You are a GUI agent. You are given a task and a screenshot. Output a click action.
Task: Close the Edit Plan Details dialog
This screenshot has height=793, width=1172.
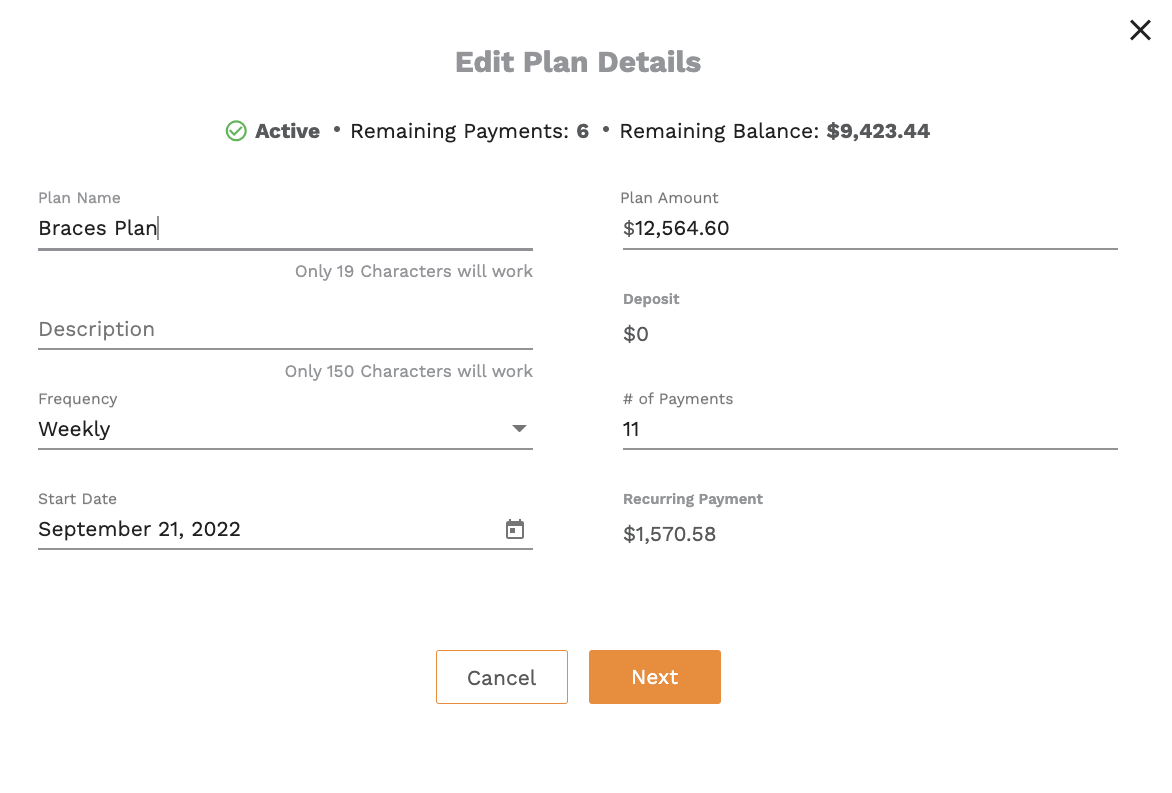(x=1140, y=30)
